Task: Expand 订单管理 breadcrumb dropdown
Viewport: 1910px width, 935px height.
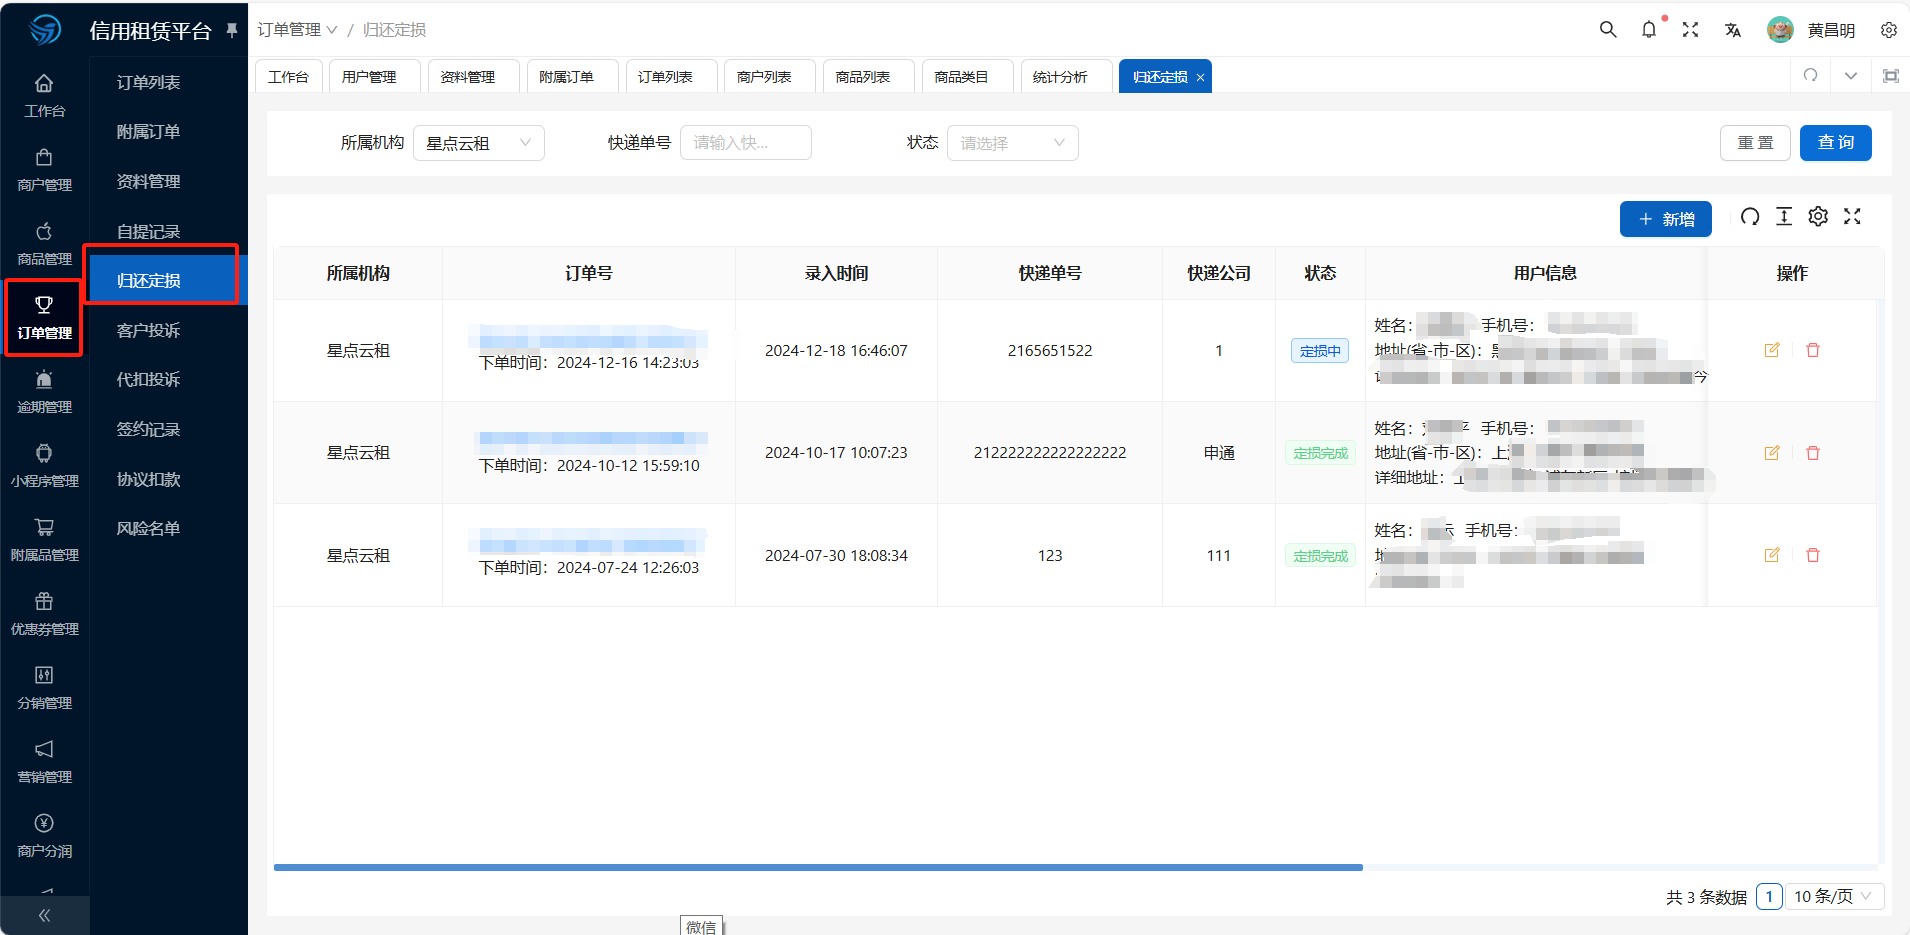Action: (x=297, y=30)
